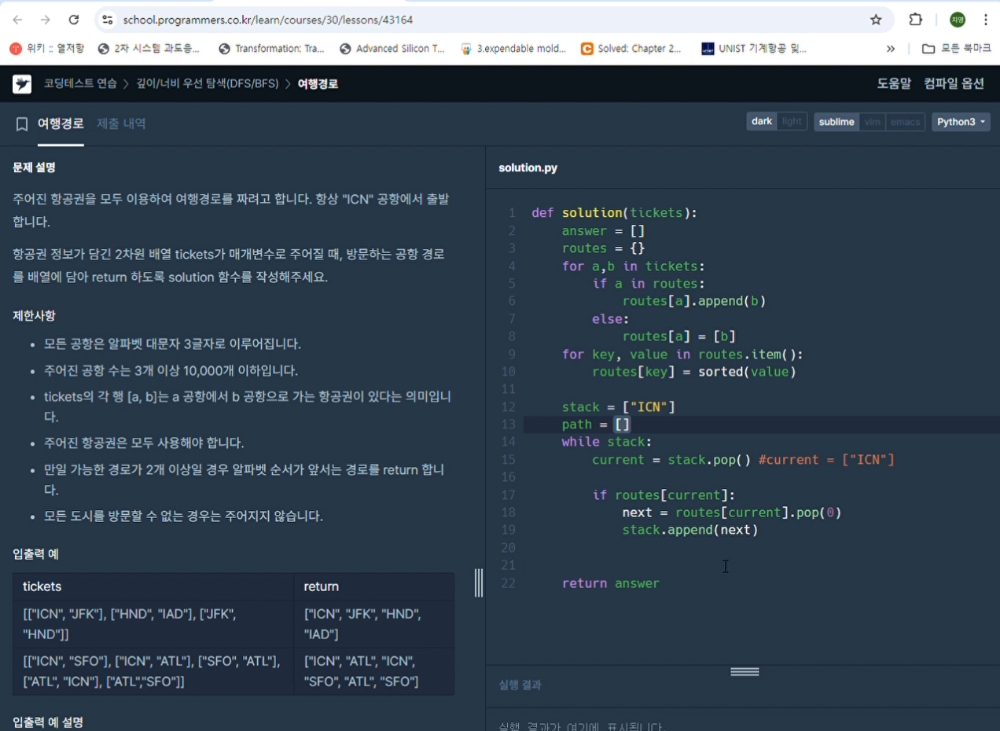Open the 모든 북마크 folder

957,48
